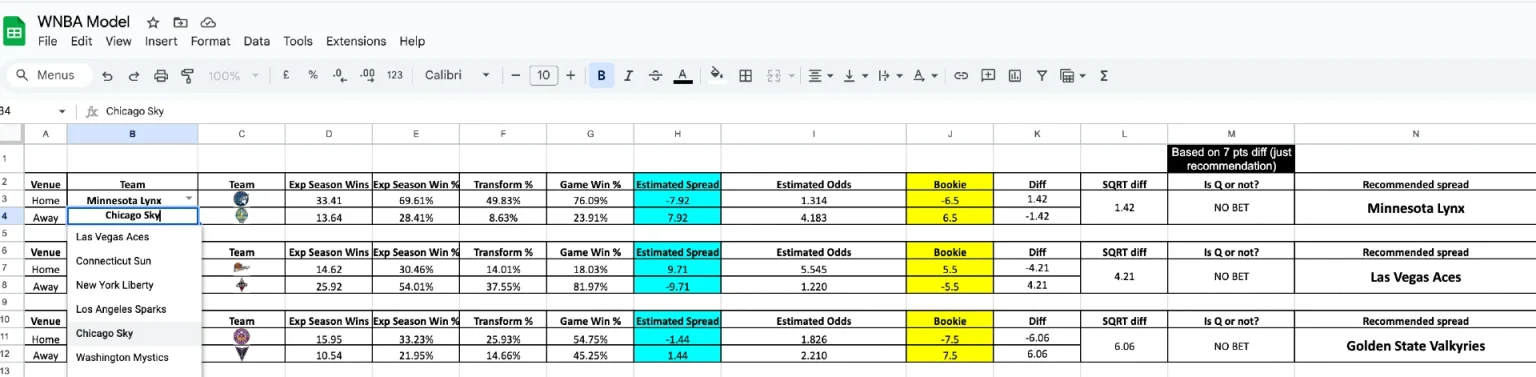Image resolution: width=1536 pixels, height=377 pixels.
Task: Click the redo arrow
Action: pos(134,75)
